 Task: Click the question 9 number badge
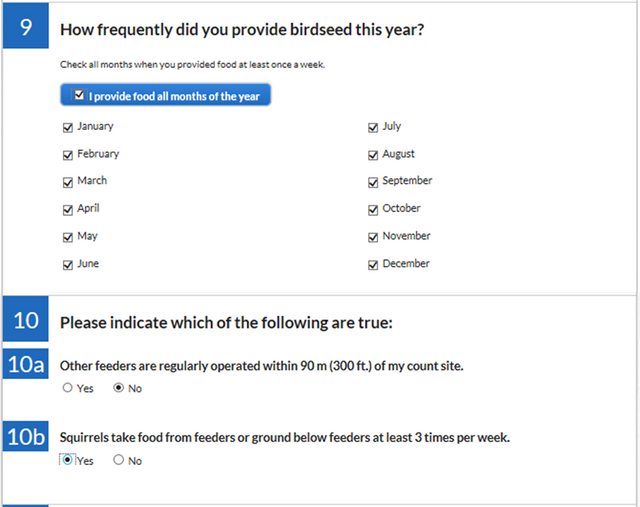(x=26, y=28)
